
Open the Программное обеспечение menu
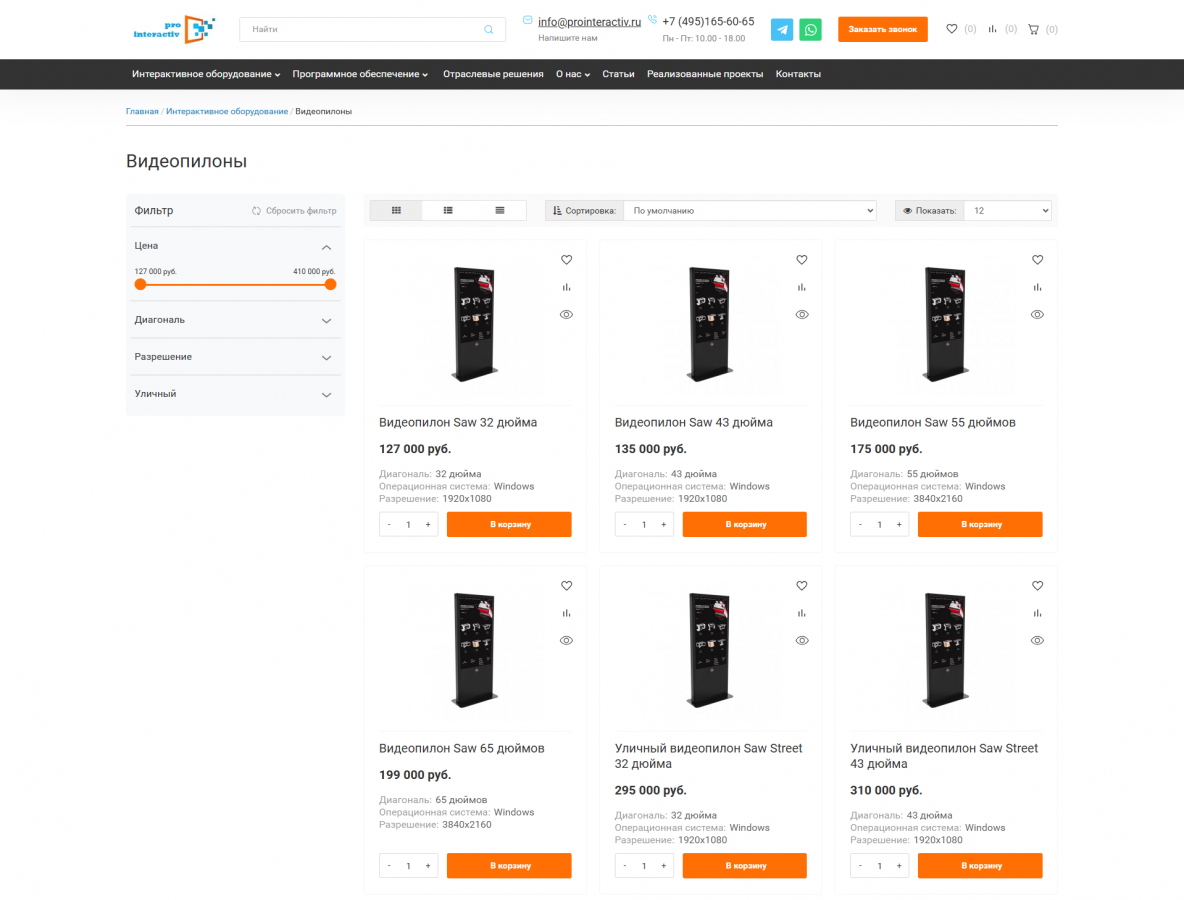(x=360, y=74)
